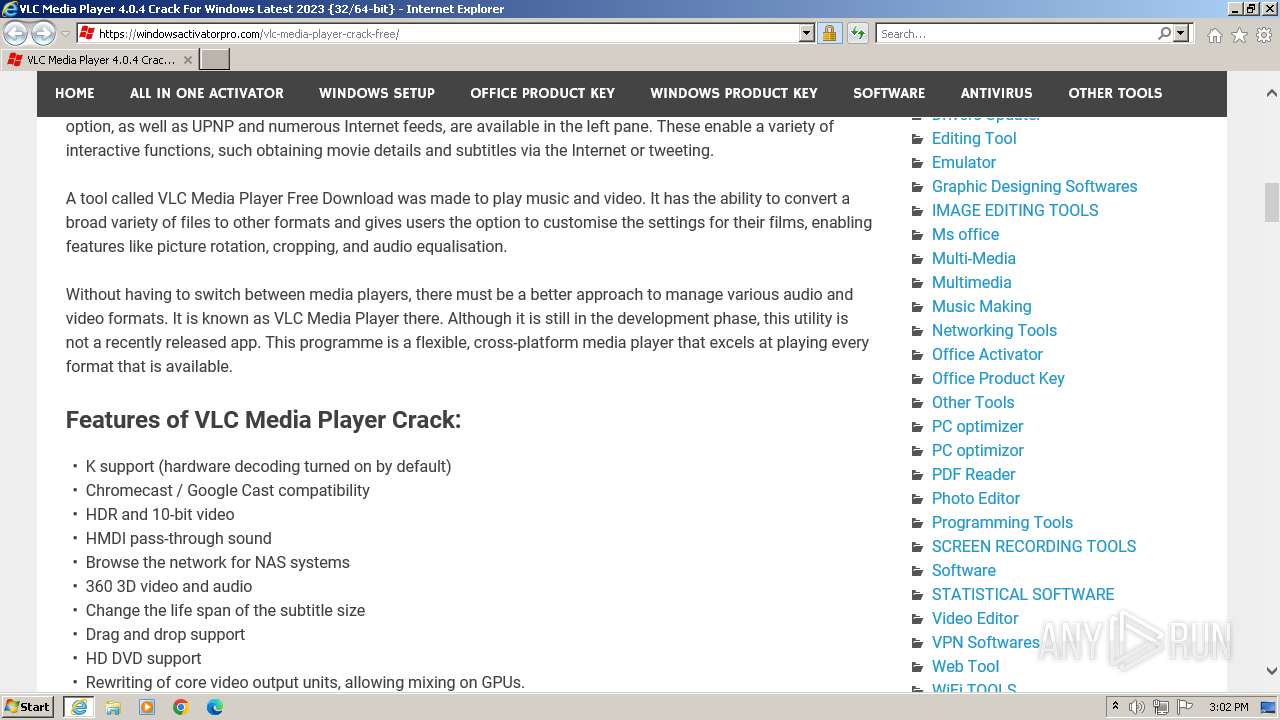Image resolution: width=1280 pixels, height=720 pixels.
Task: Click the Start button
Action: coord(28,707)
